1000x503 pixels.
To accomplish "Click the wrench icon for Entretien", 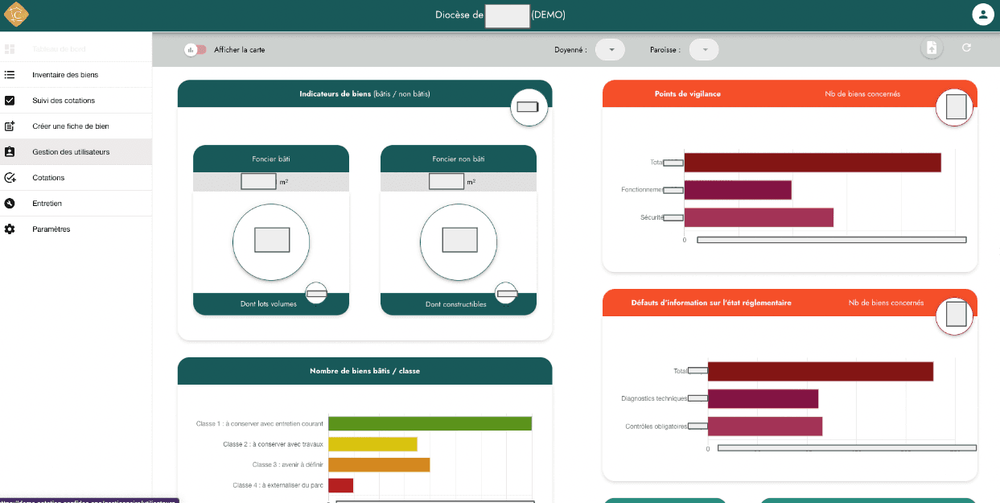I will [9, 203].
